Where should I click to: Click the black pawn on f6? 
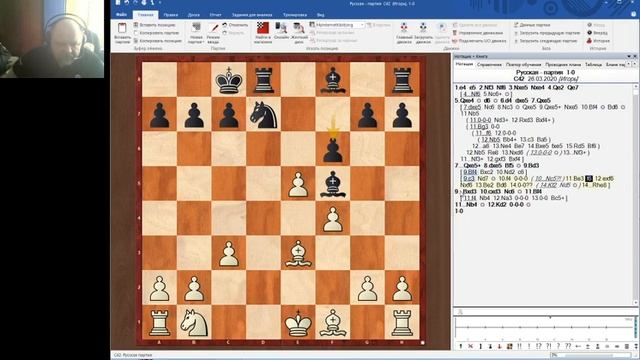(x=333, y=150)
